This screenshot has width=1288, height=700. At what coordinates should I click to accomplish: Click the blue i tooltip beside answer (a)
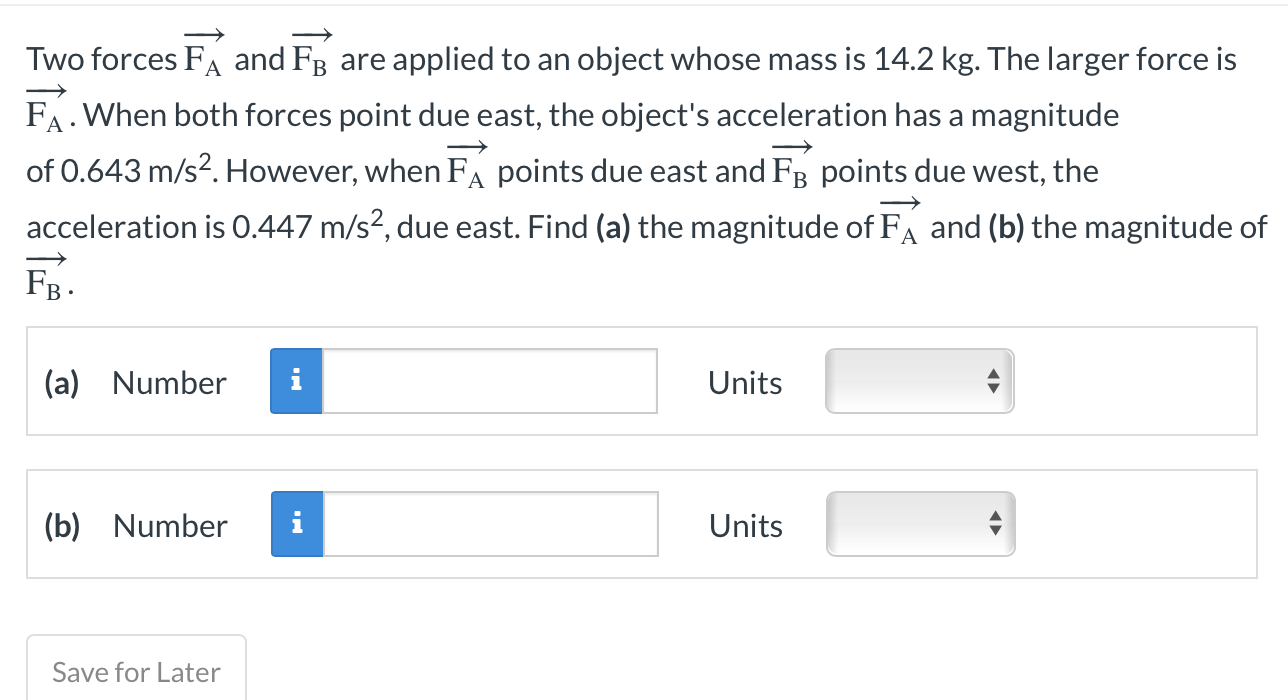tap(295, 381)
